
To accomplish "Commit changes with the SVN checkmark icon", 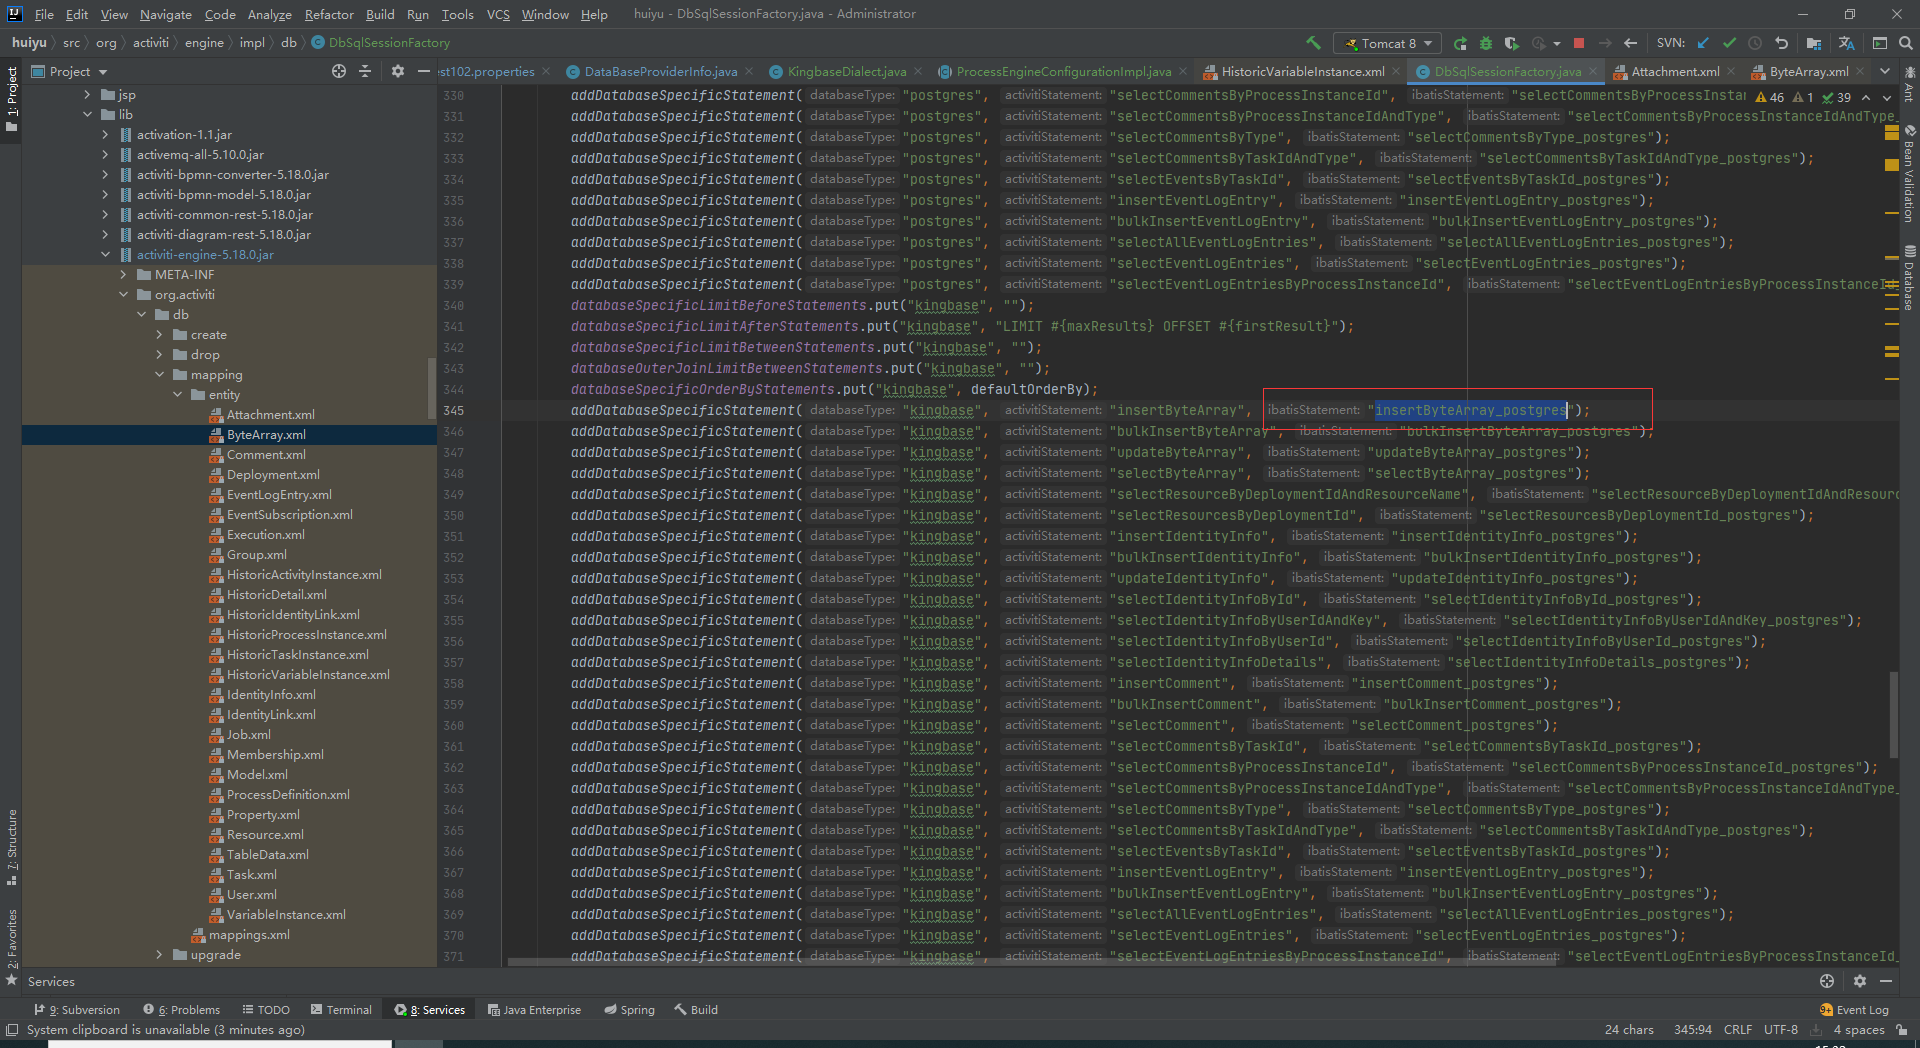I will pos(1729,43).
